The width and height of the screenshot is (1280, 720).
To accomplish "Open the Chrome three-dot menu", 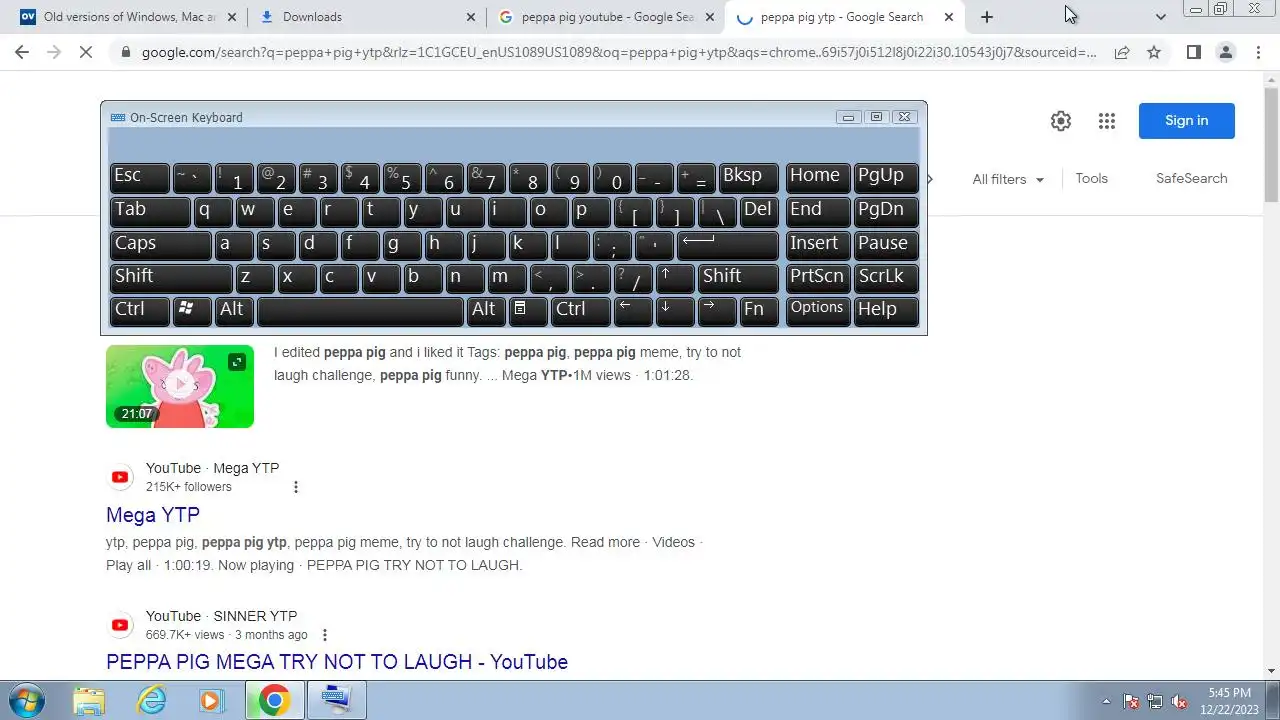I will 1258,52.
